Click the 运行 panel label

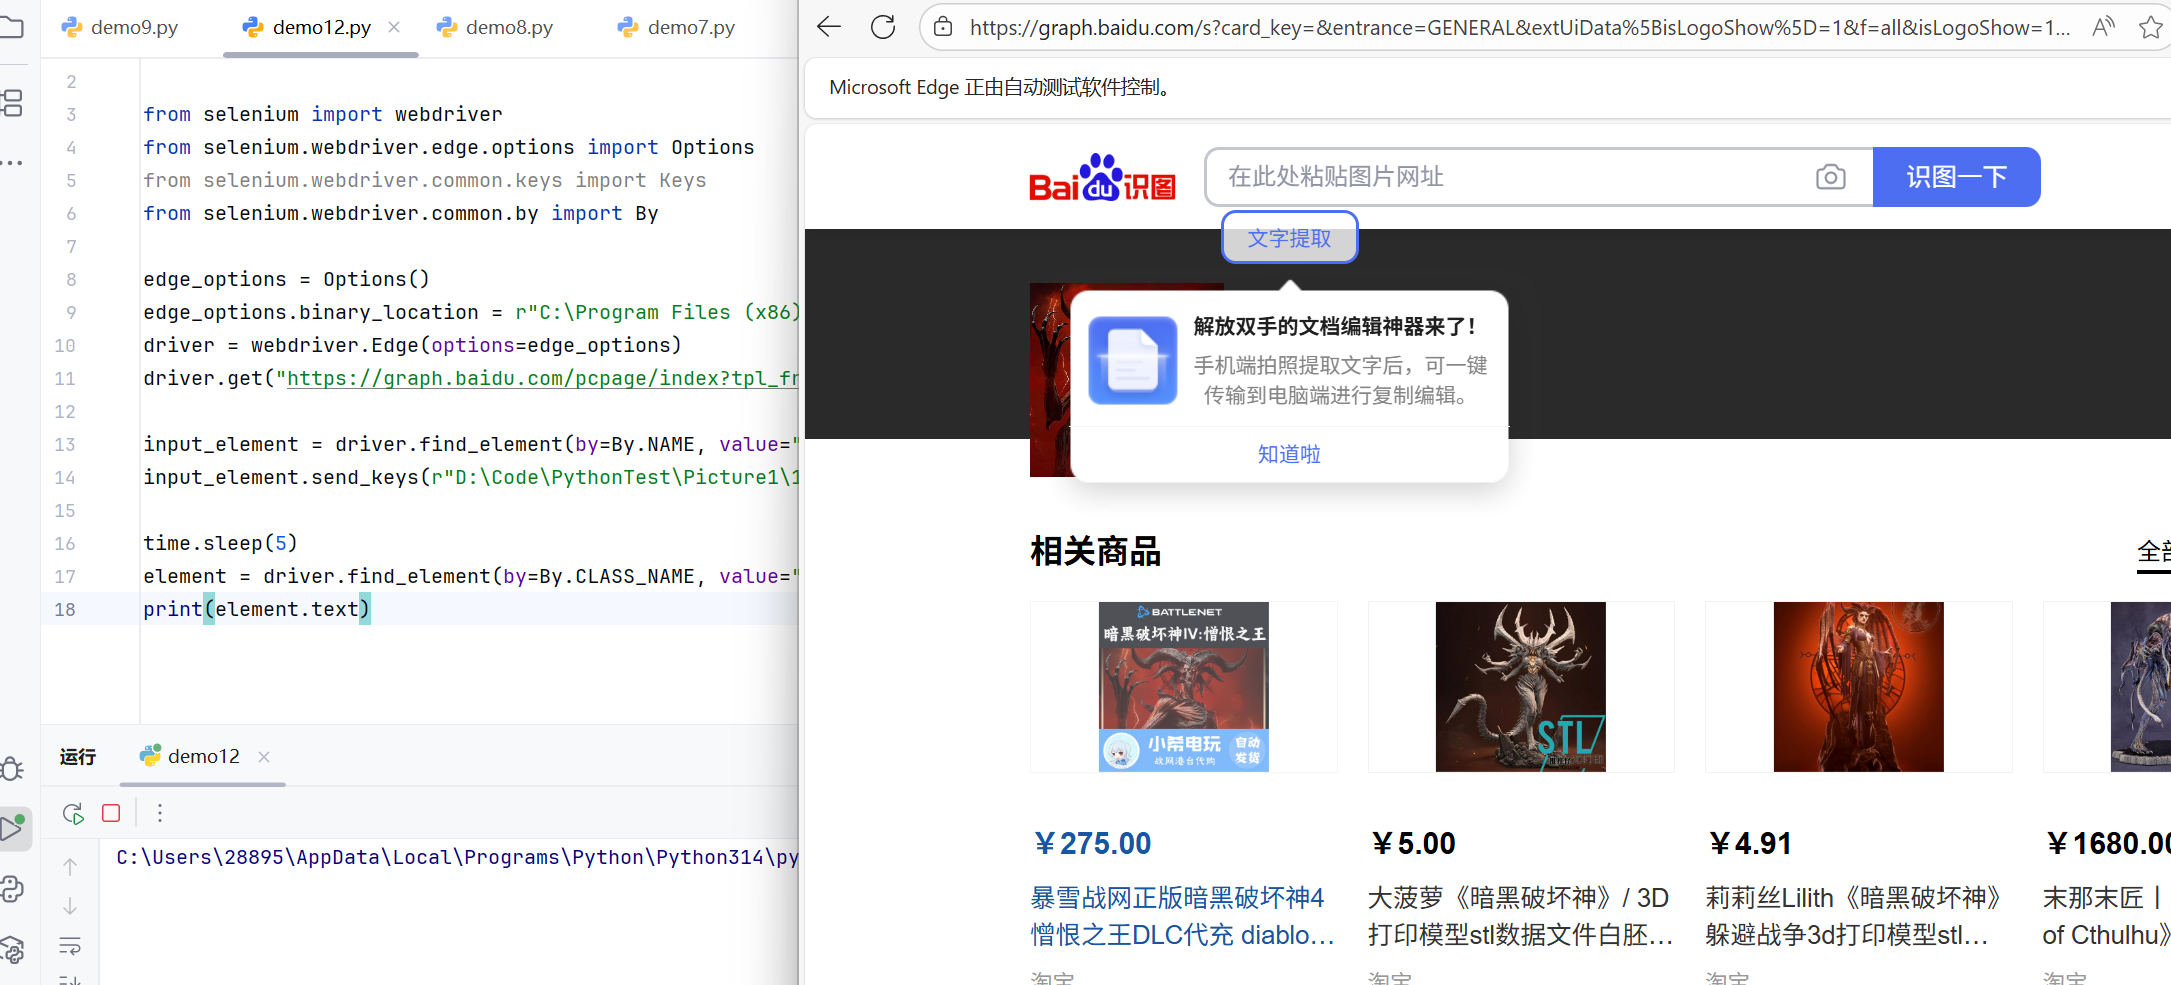coord(77,757)
